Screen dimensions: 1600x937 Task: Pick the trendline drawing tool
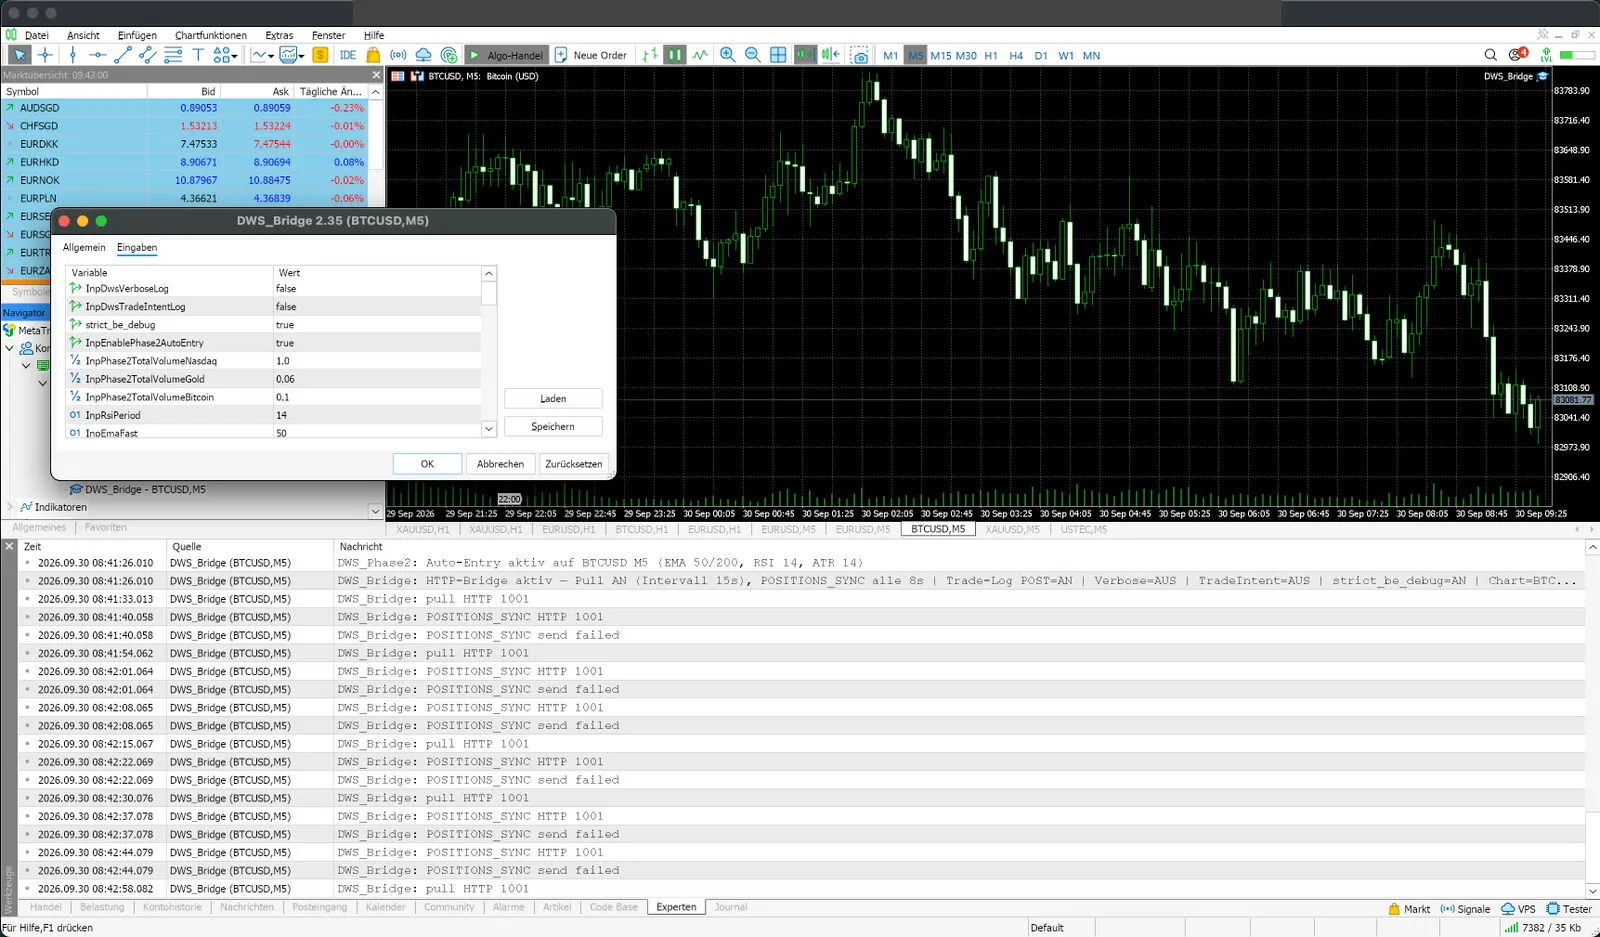(122, 55)
